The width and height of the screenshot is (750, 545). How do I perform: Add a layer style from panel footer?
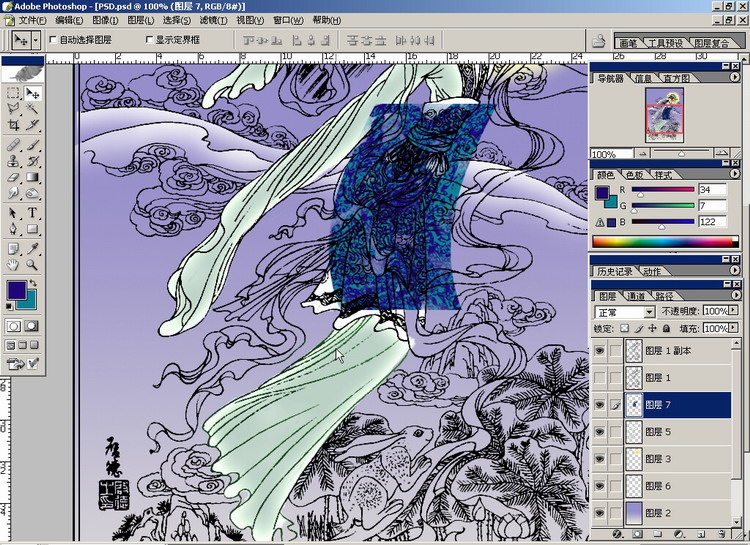(x=617, y=534)
